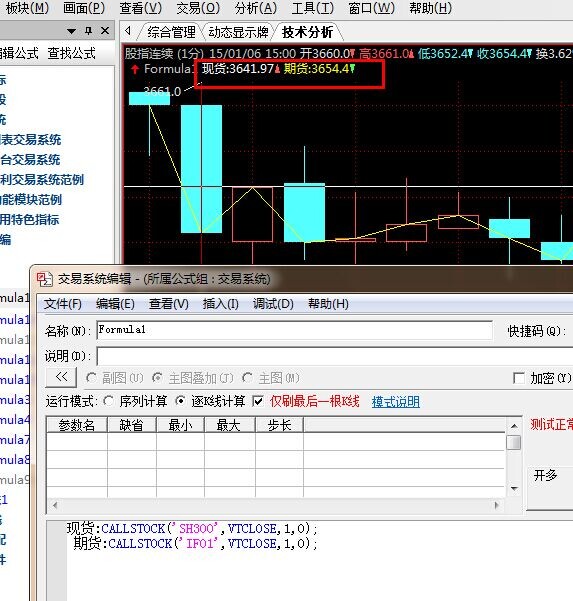Click the 开多 entry
573x601 pixels.
pos(545,475)
